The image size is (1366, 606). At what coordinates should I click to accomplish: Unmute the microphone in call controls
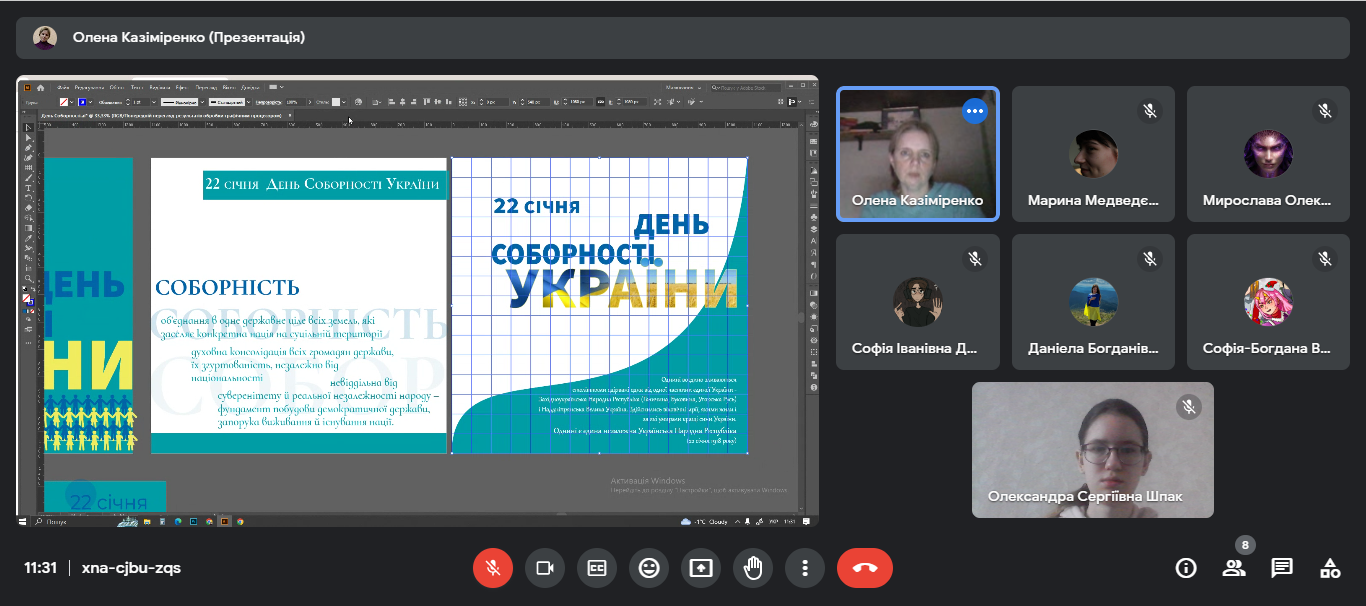(492, 568)
